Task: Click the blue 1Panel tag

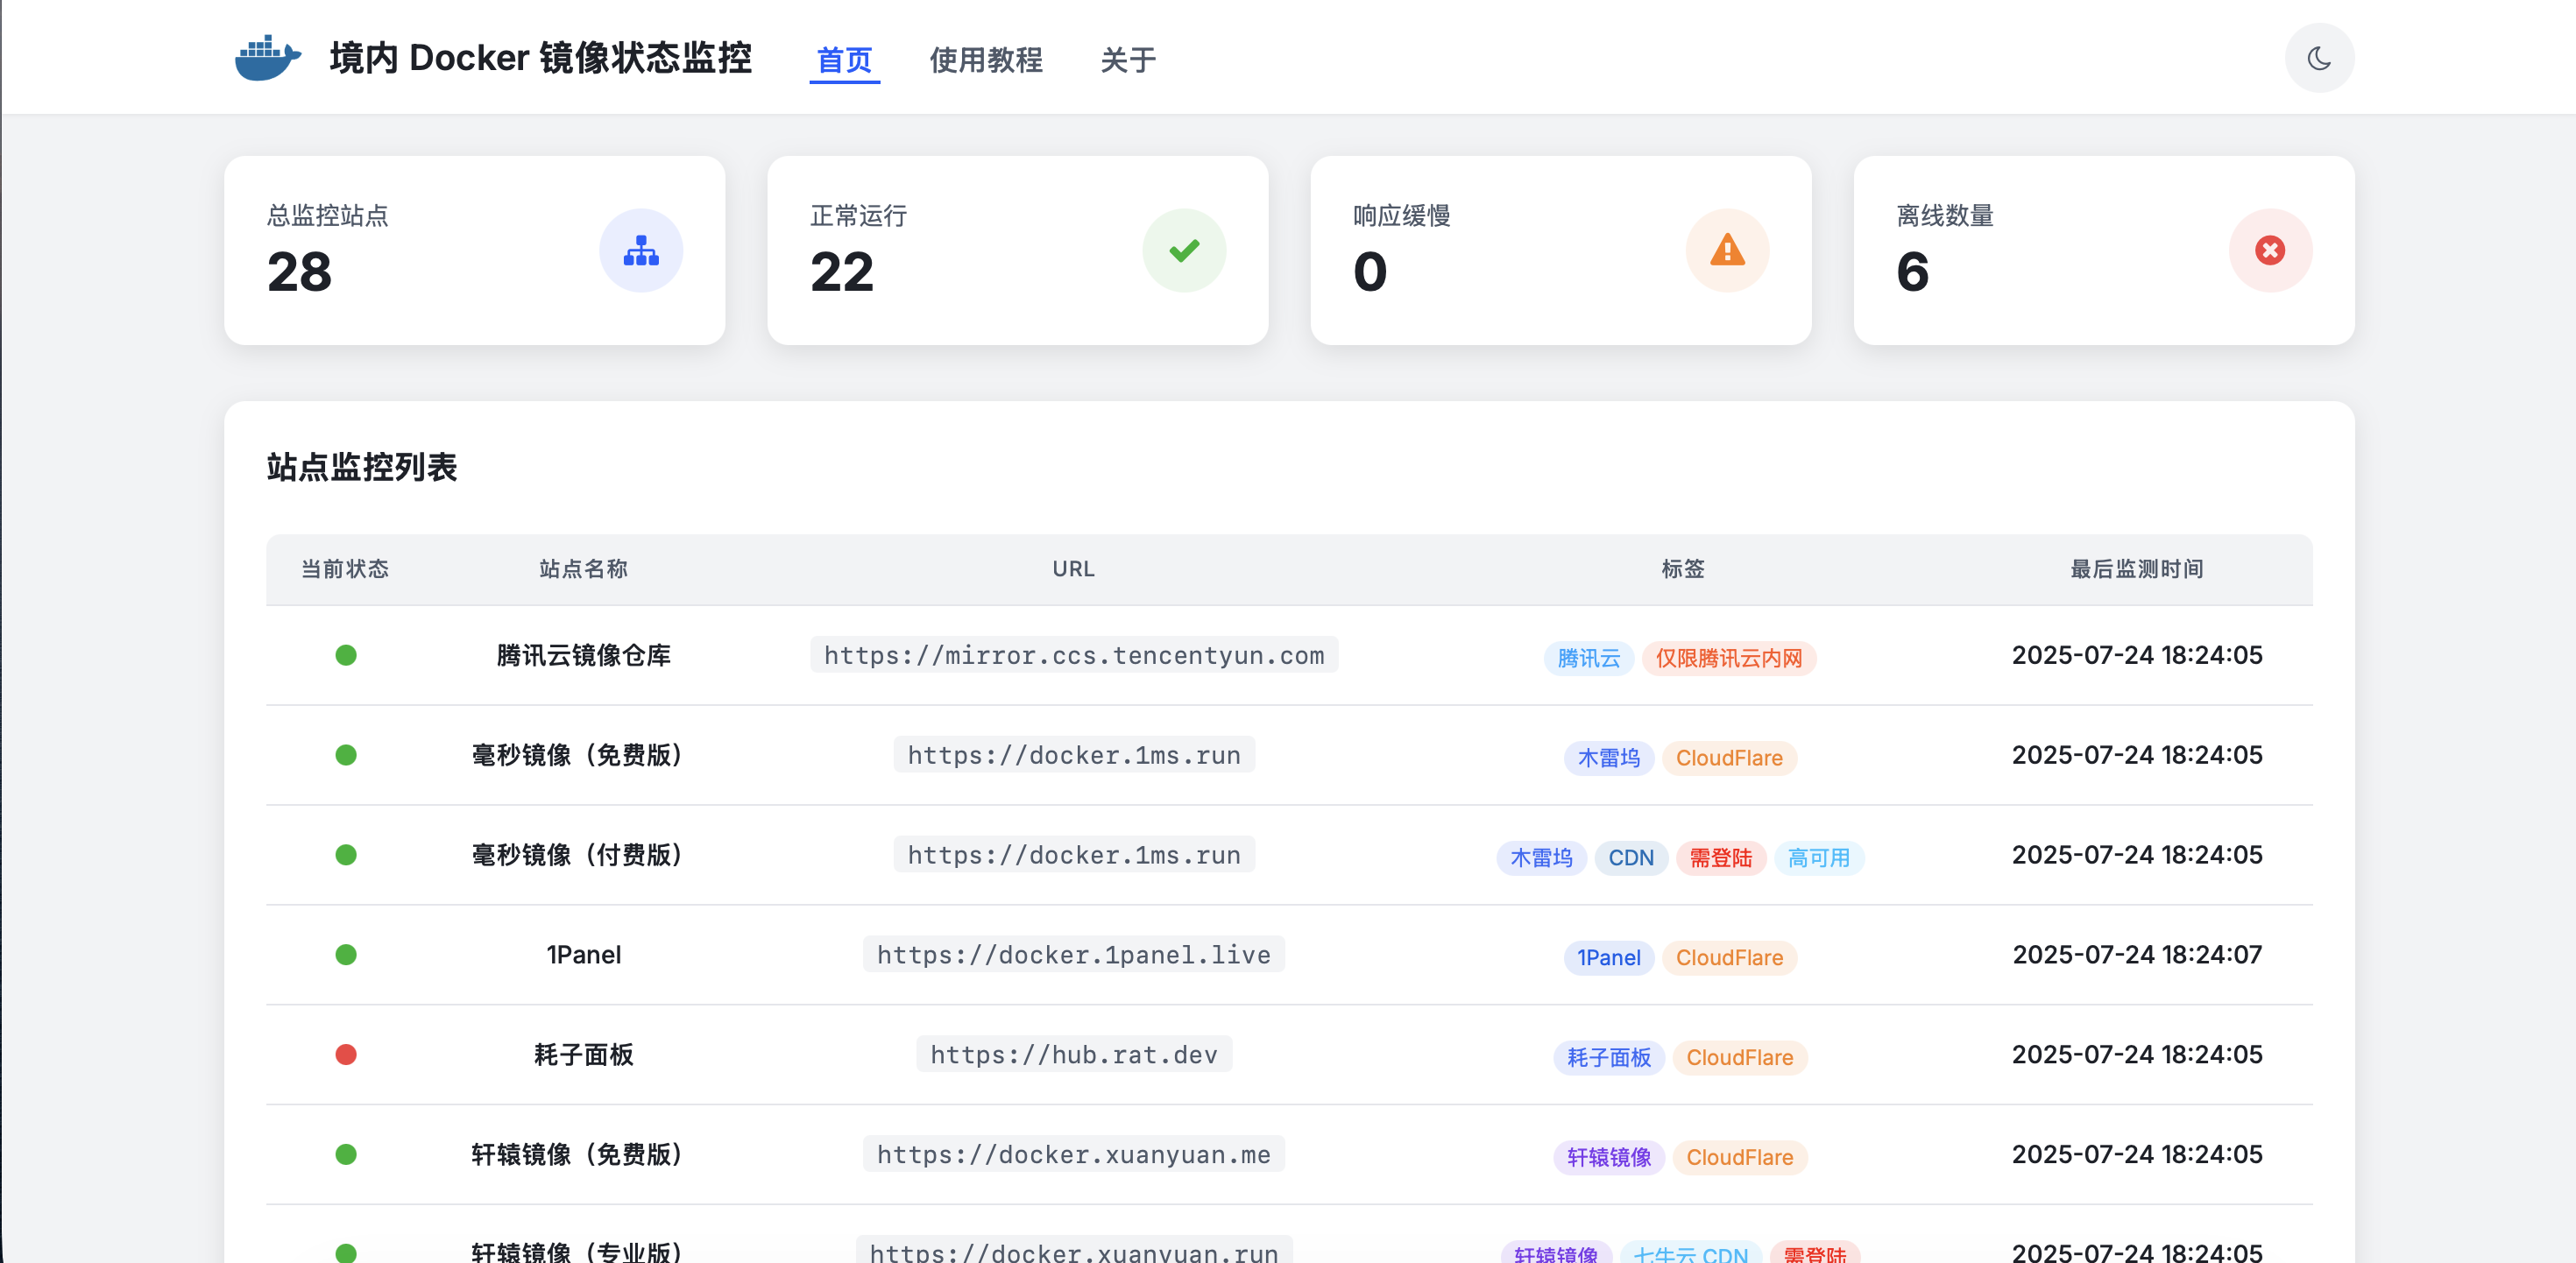Action: click(1608, 958)
